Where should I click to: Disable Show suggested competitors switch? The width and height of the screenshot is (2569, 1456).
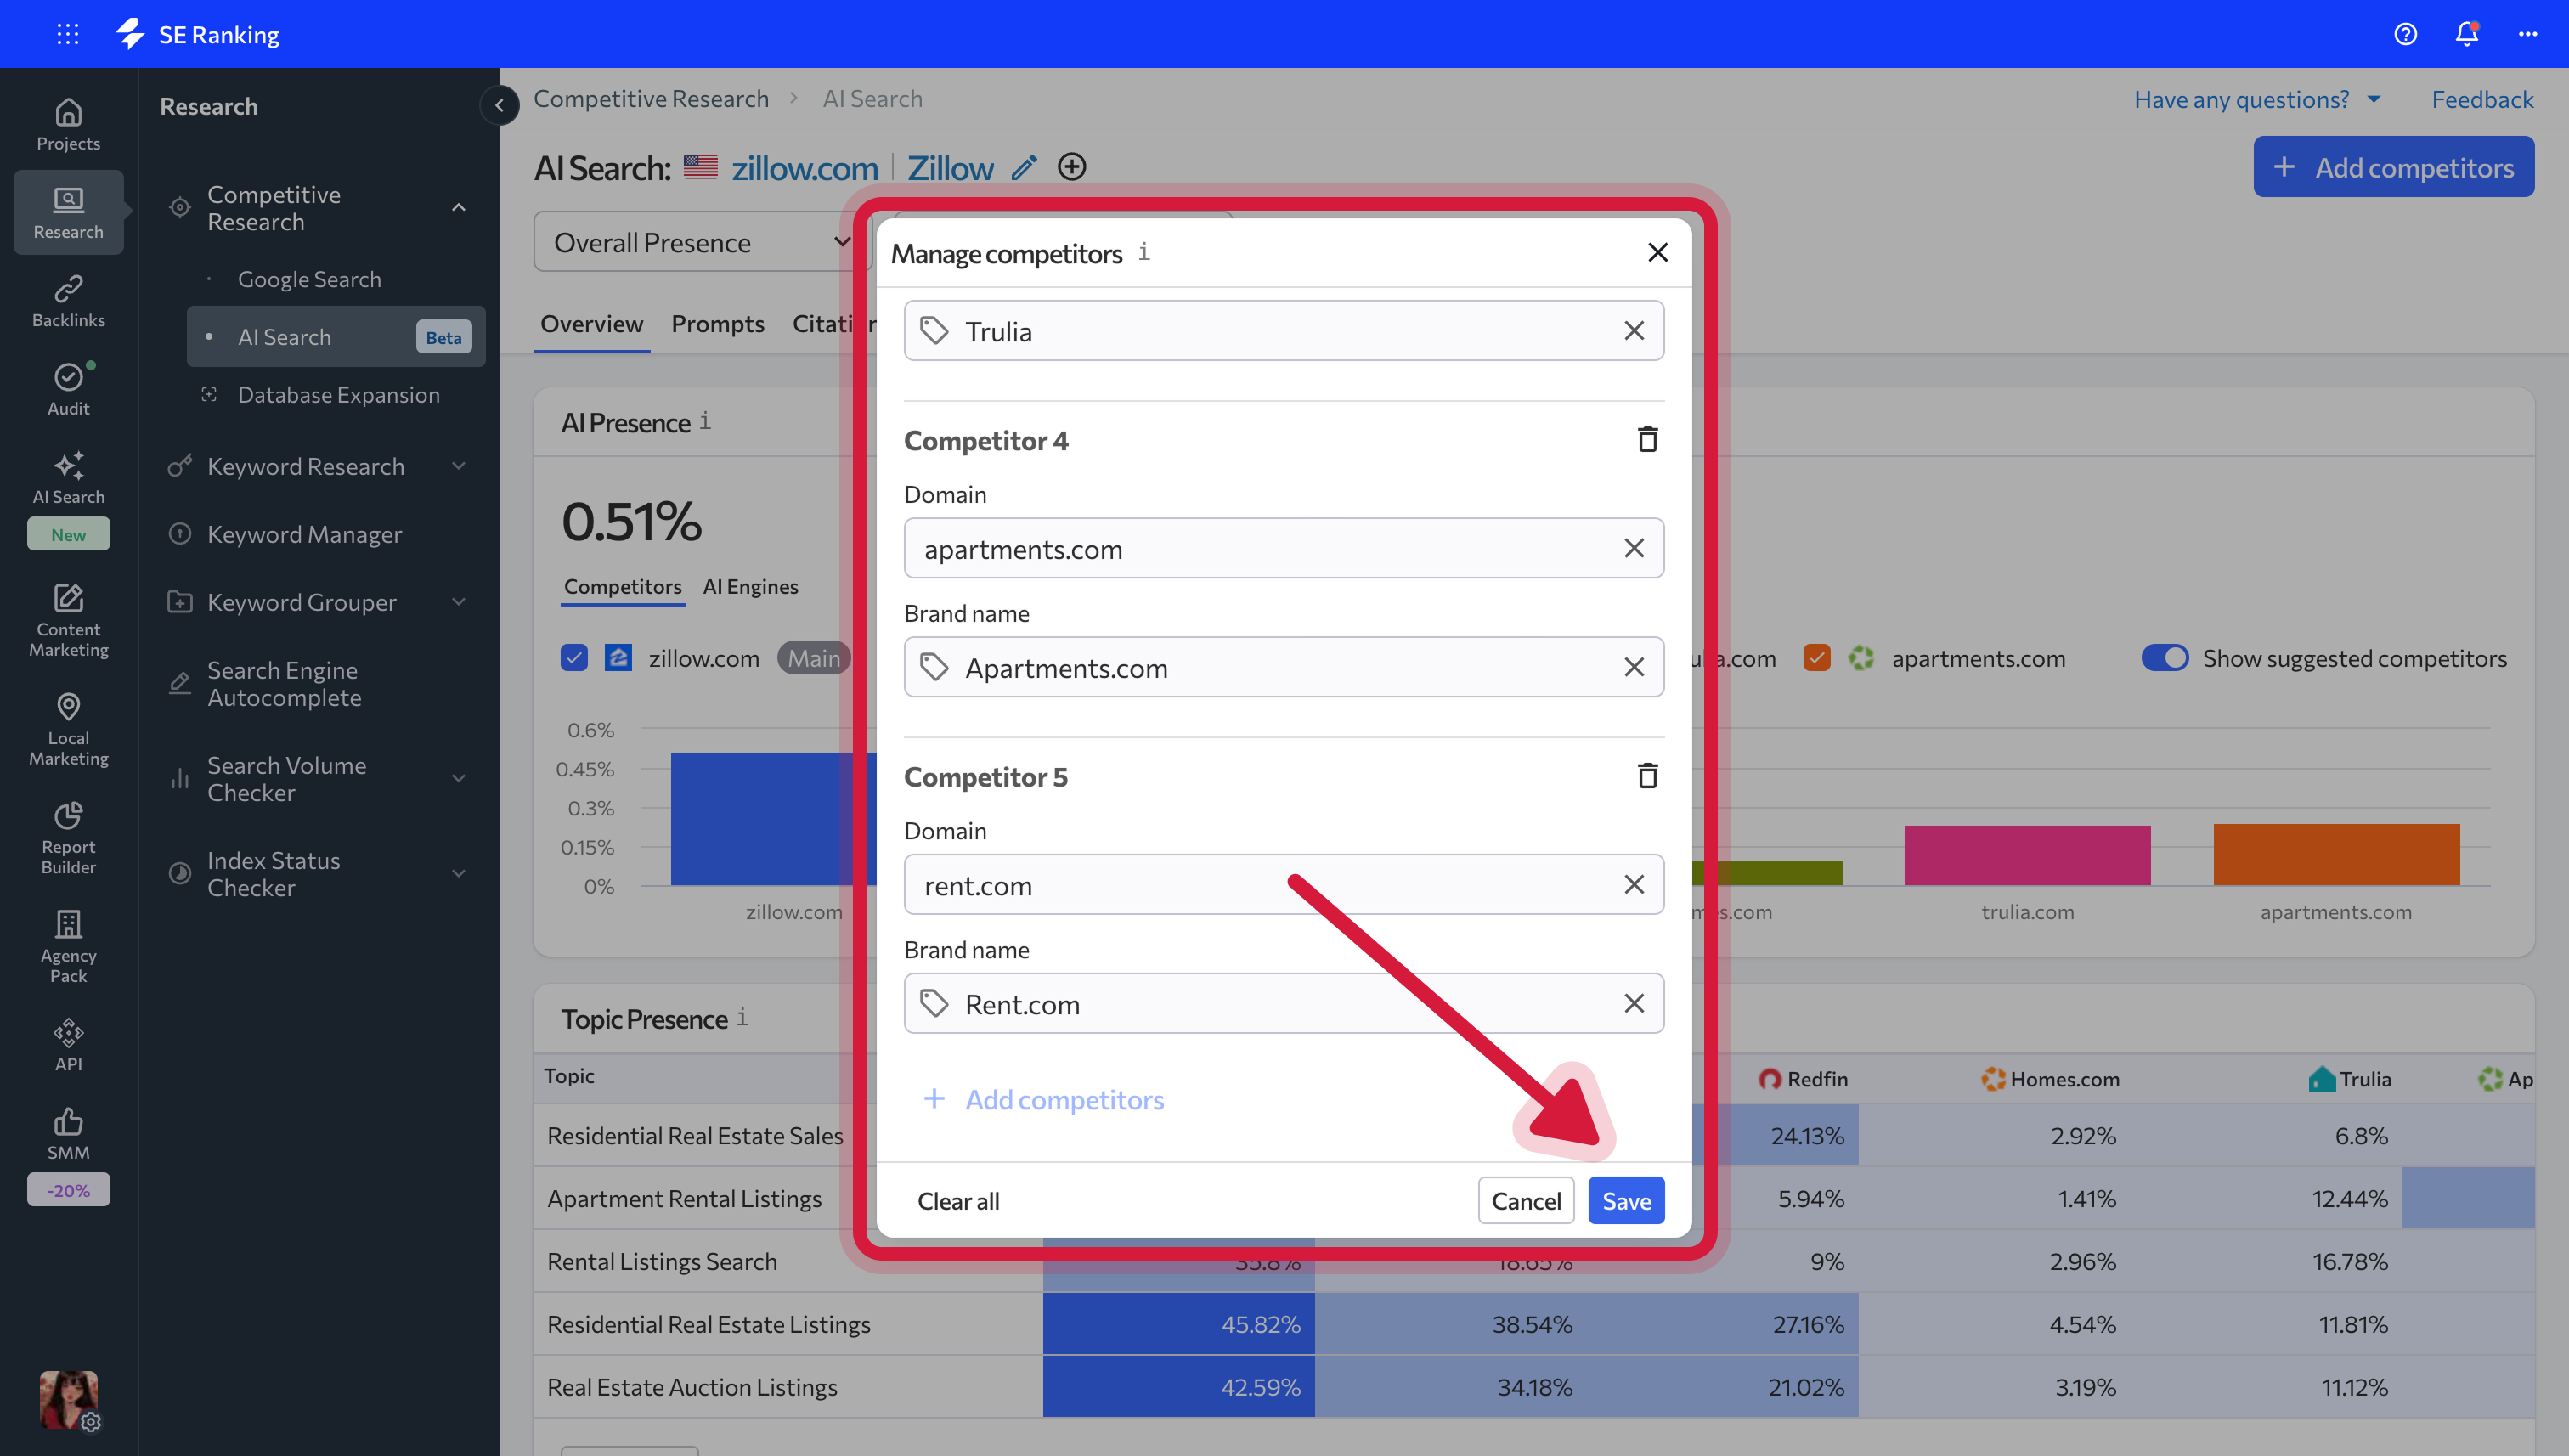click(x=2165, y=658)
